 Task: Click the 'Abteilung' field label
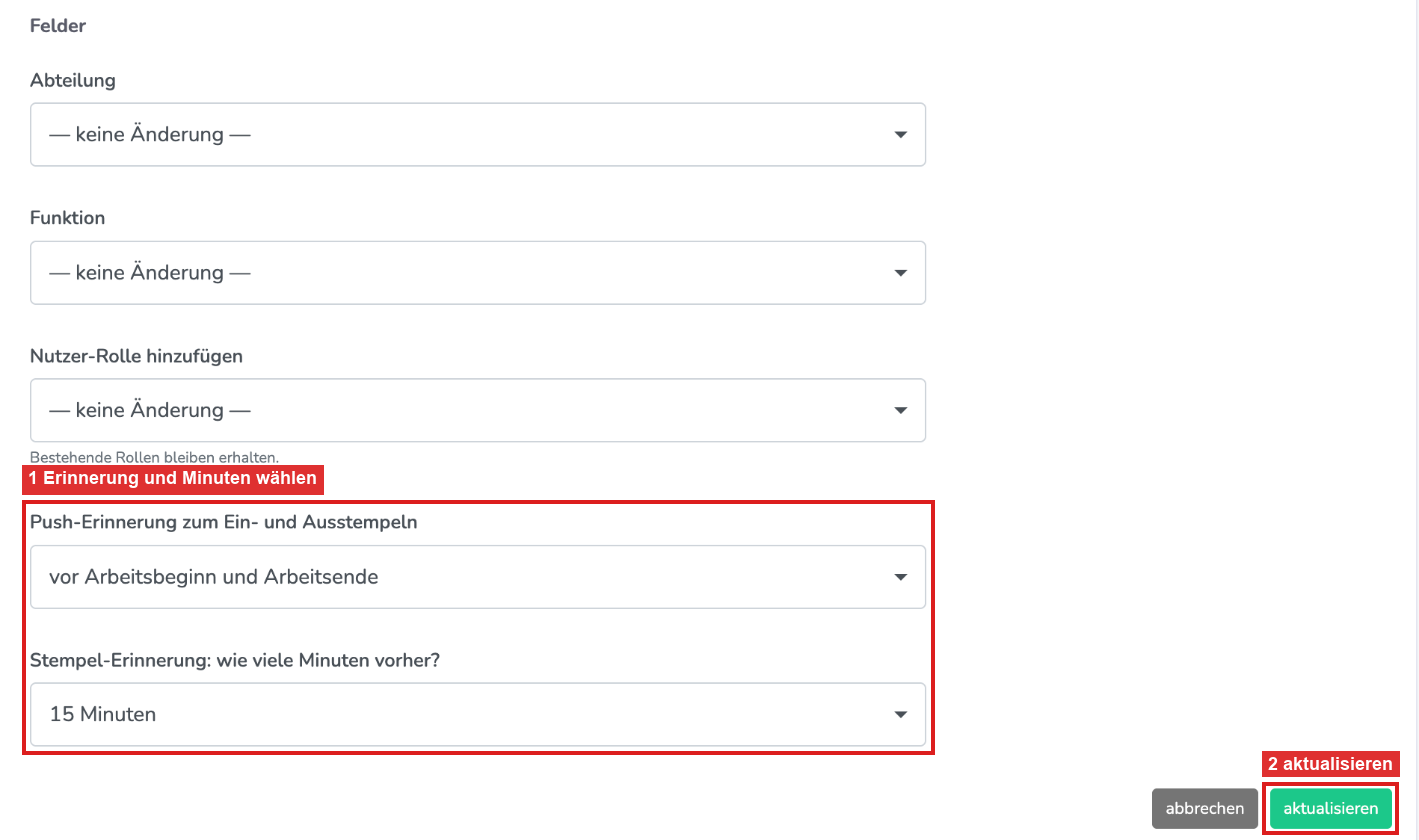[73, 81]
